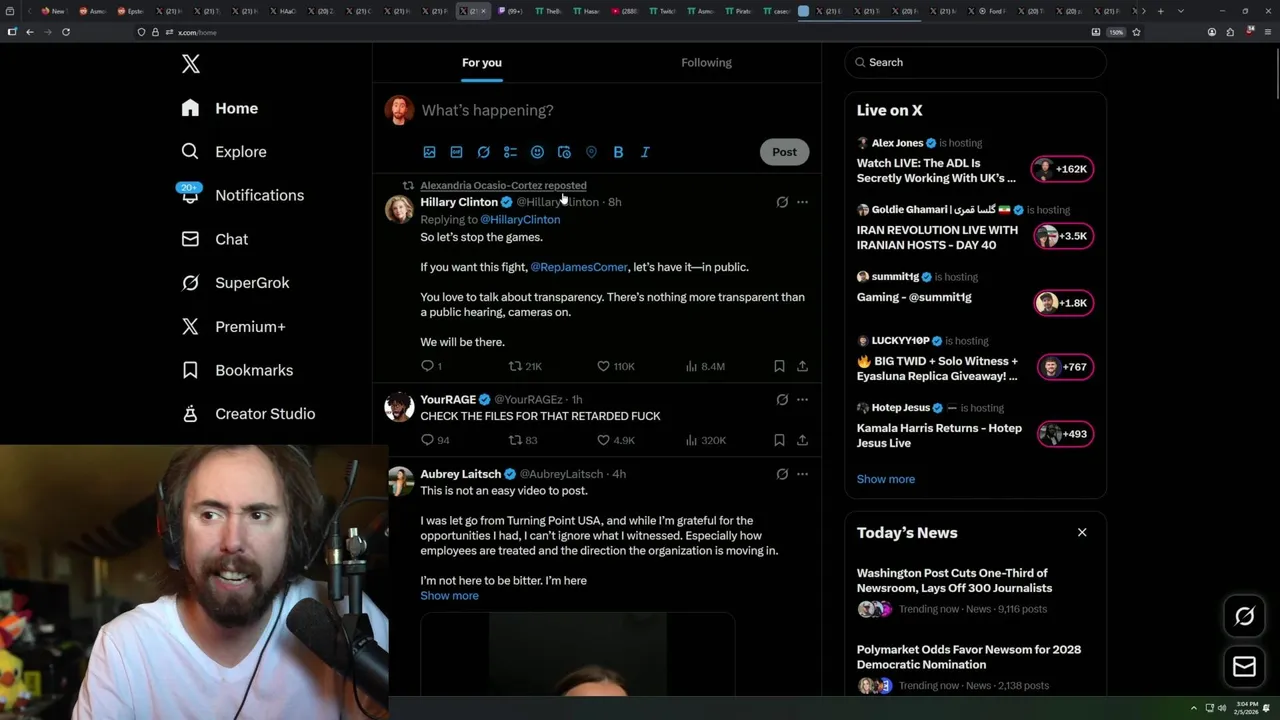Open more options on Aubrey Laitsch's post
The width and height of the screenshot is (1280, 720).
pos(802,474)
